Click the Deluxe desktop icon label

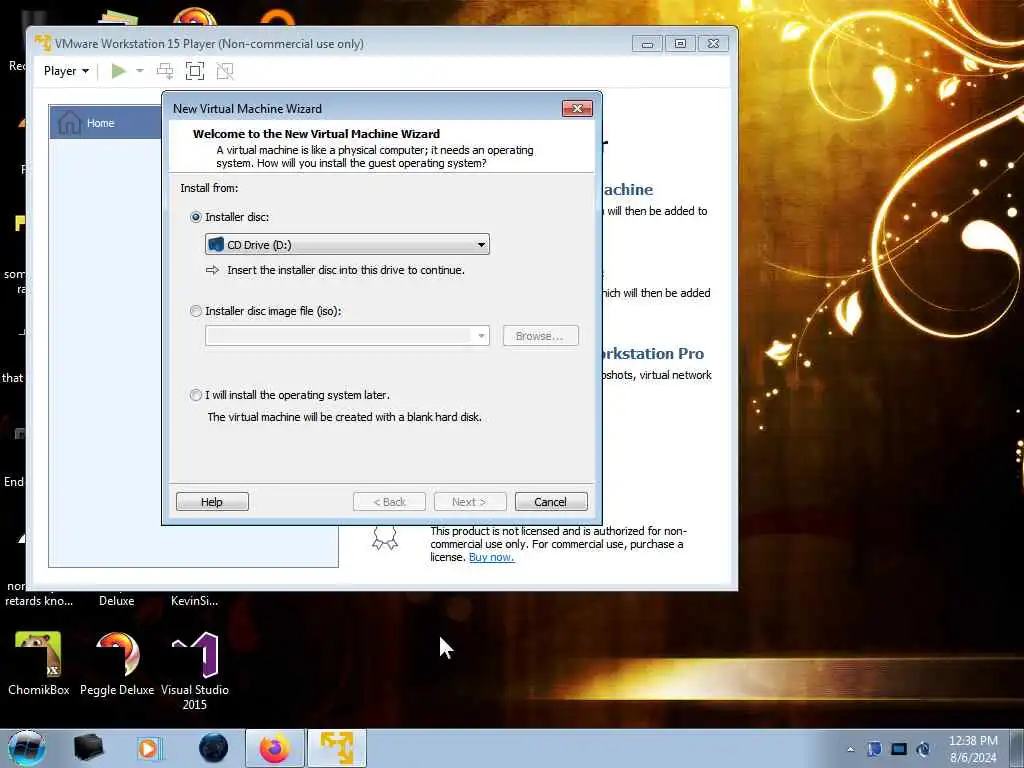pyautogui.click(x=117, y=600)
